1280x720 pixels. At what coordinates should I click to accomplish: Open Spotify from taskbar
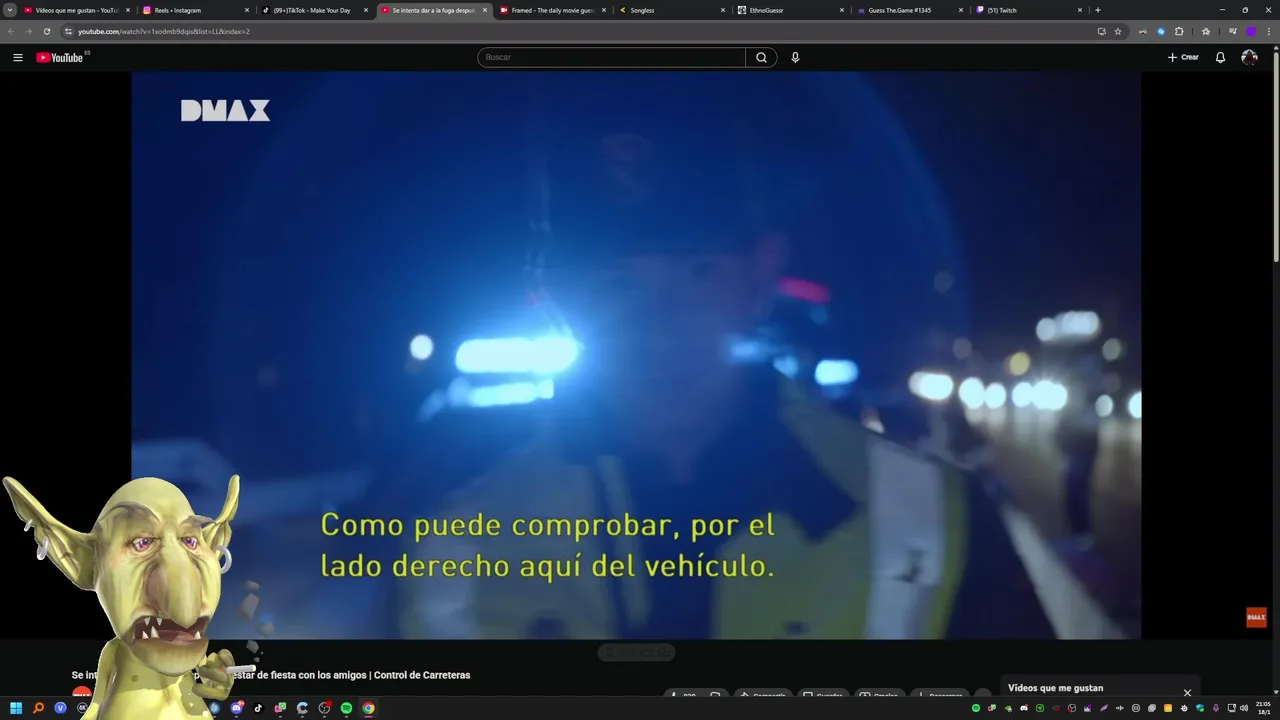coord(346,708)
